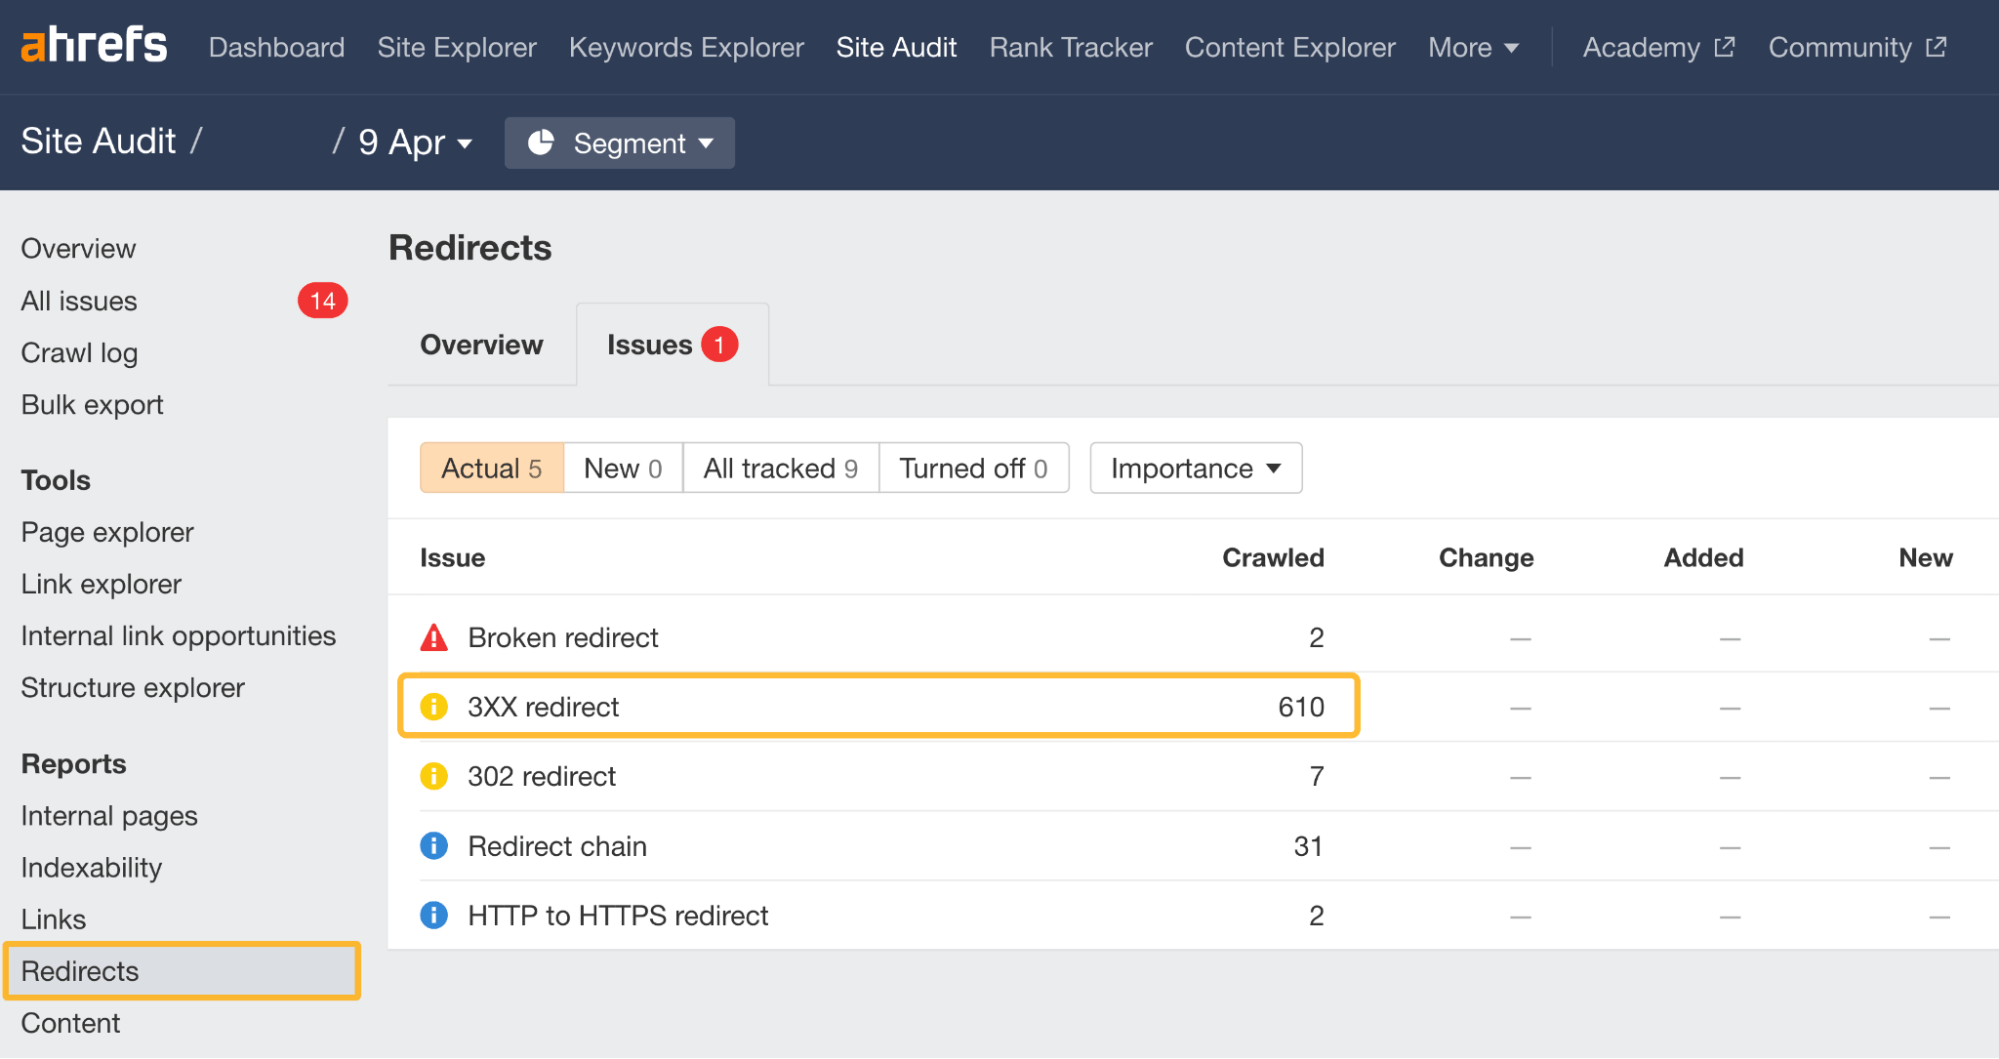Open Community via its external link icon
This screenshot has width=1999, height=1059.
(1937, 46)
